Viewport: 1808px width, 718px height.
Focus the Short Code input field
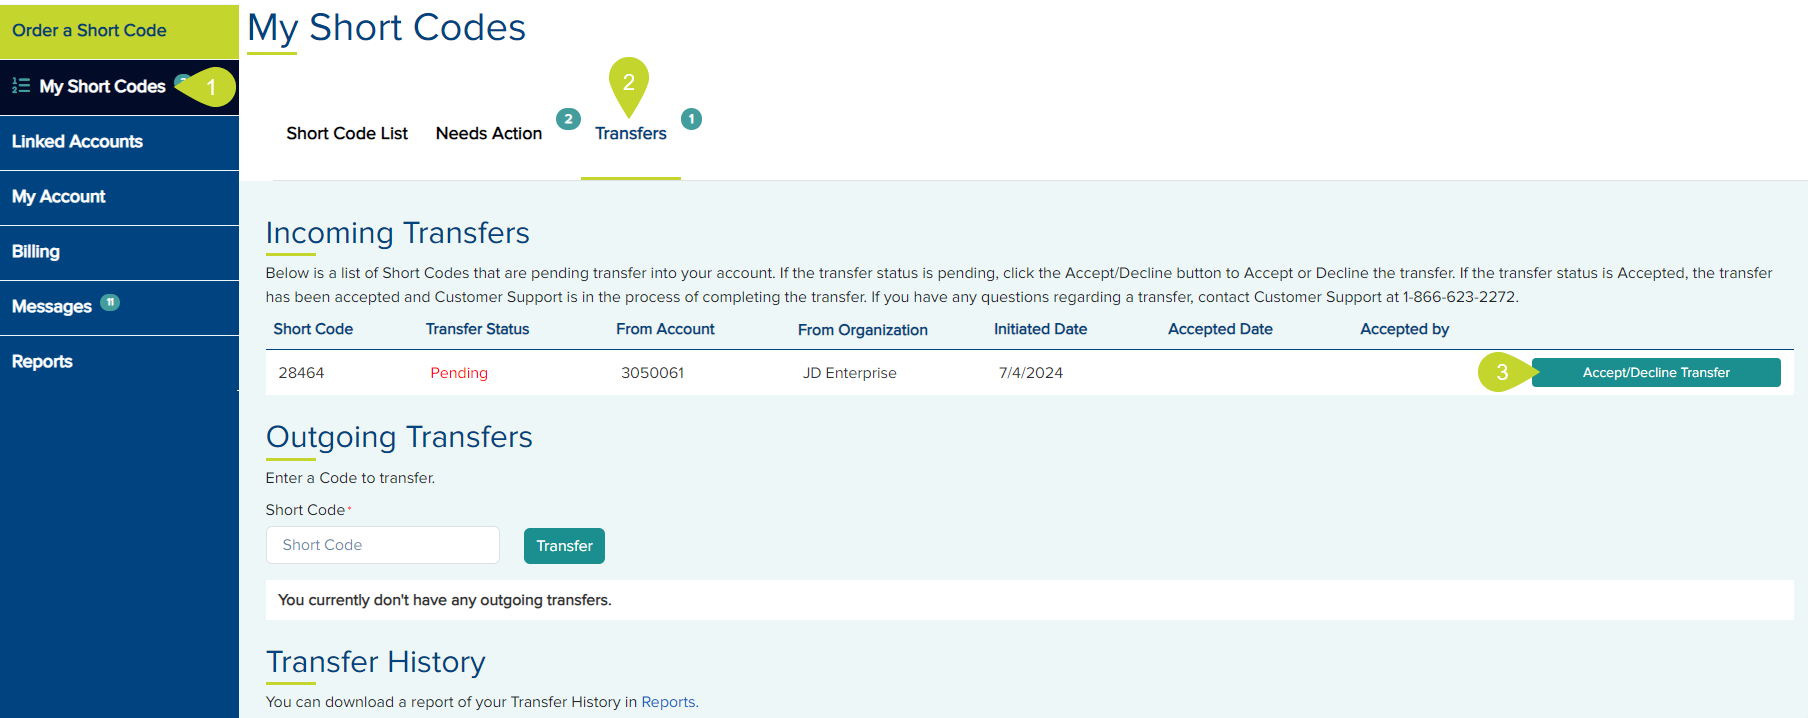(x=382, y=545)
